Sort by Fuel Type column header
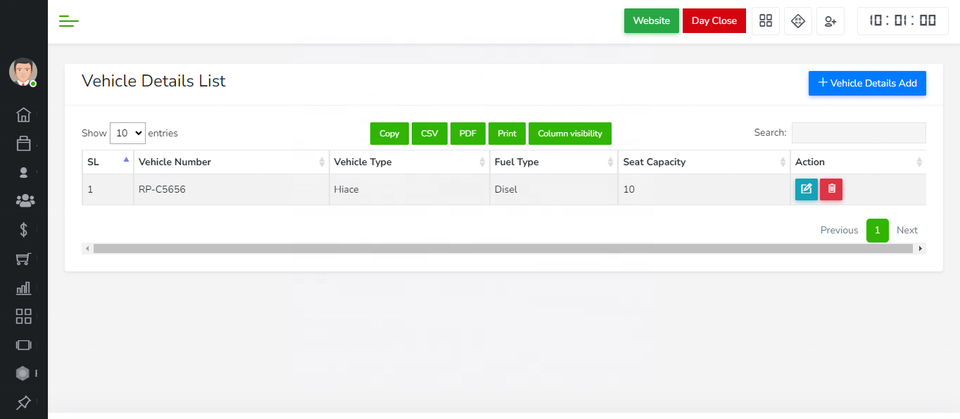 [x=554, y=162]
